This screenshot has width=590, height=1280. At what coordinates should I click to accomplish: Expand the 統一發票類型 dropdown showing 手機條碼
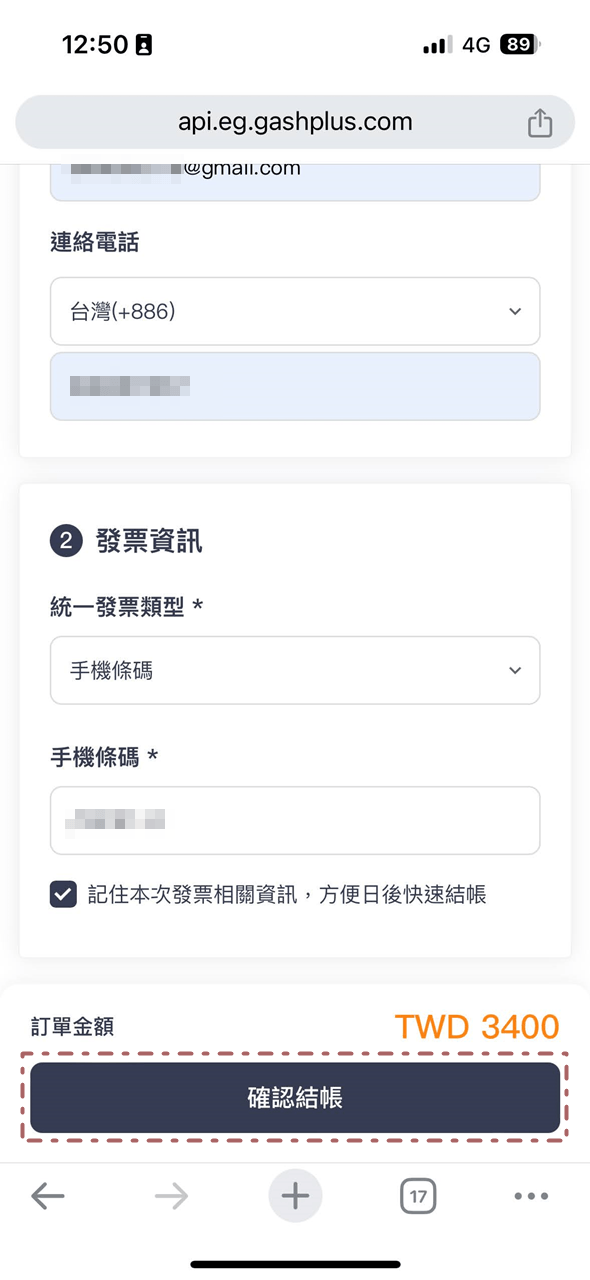[295, 670]
